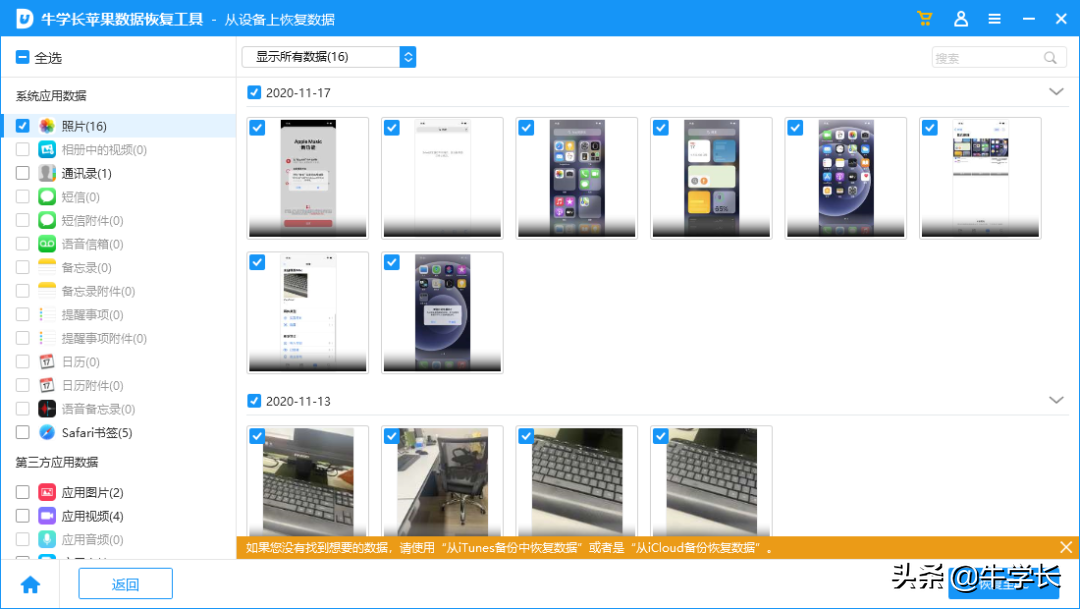Uncheck the Apple Music screenshot checkbox
The height and width of the screenshot is (609, 1080).
click(257, 127)
